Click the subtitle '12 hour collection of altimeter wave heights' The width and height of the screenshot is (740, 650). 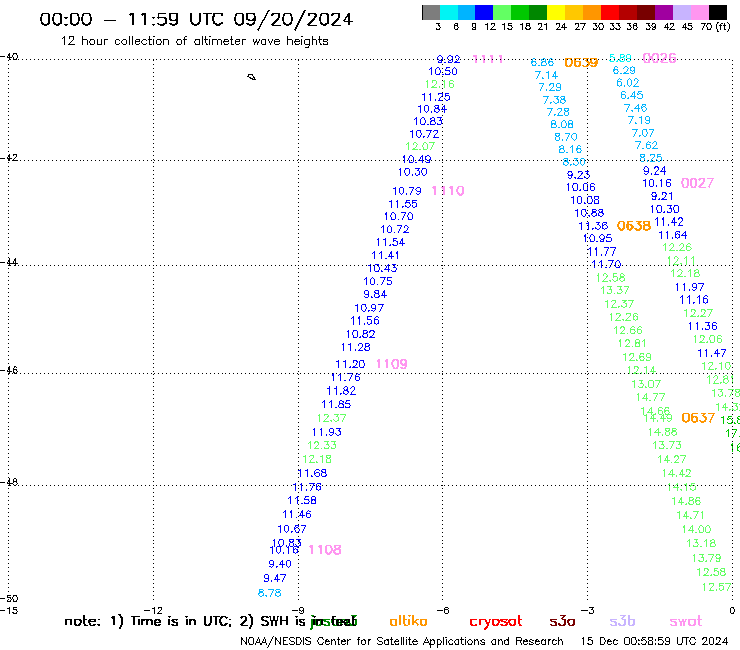(x=194, y=41)
